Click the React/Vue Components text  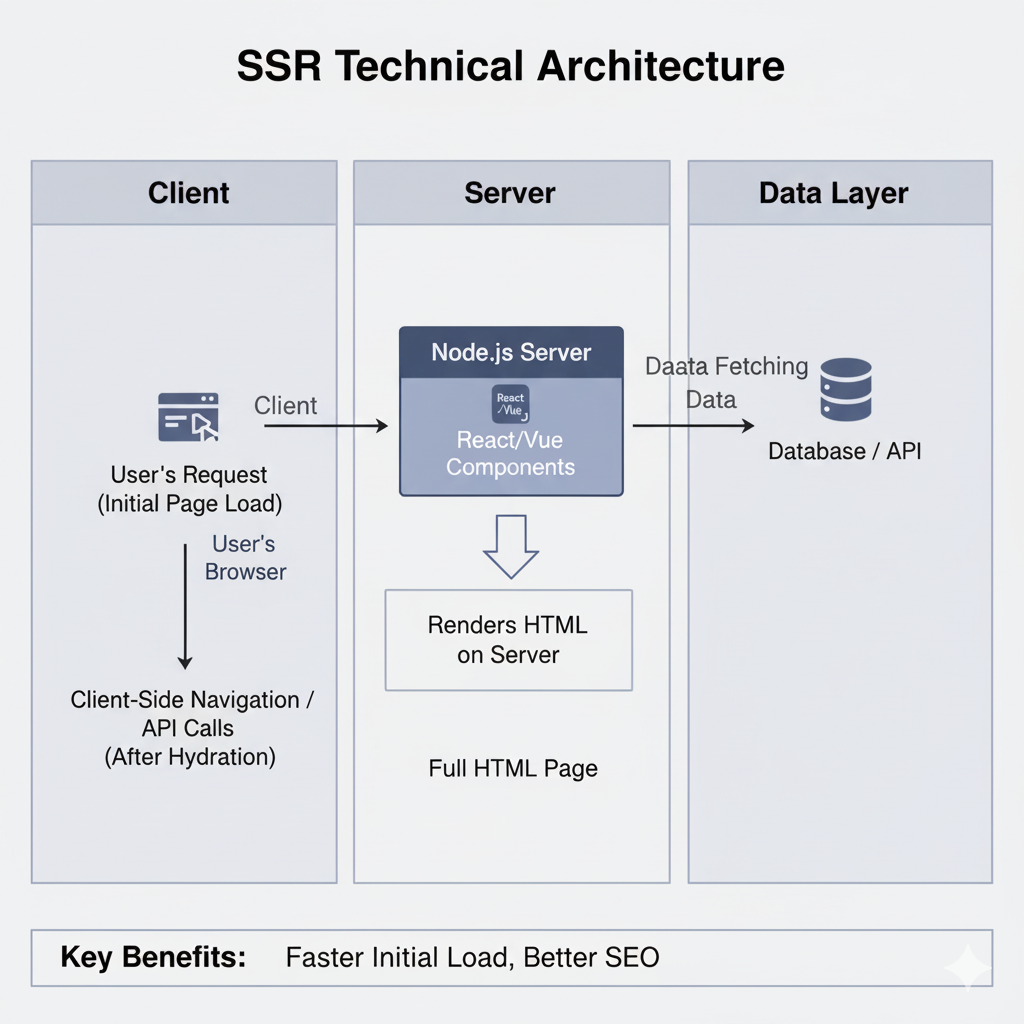click(511, 453)
